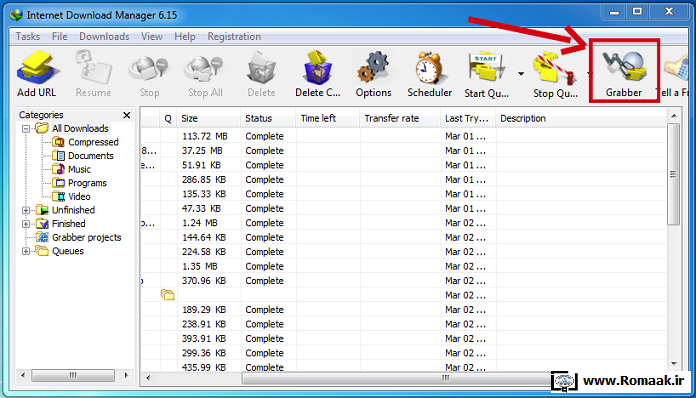The height and width of the screenshot is (398, 696).
Task: Open the Start Queue dropdown arrow
Action: point(521,74)
